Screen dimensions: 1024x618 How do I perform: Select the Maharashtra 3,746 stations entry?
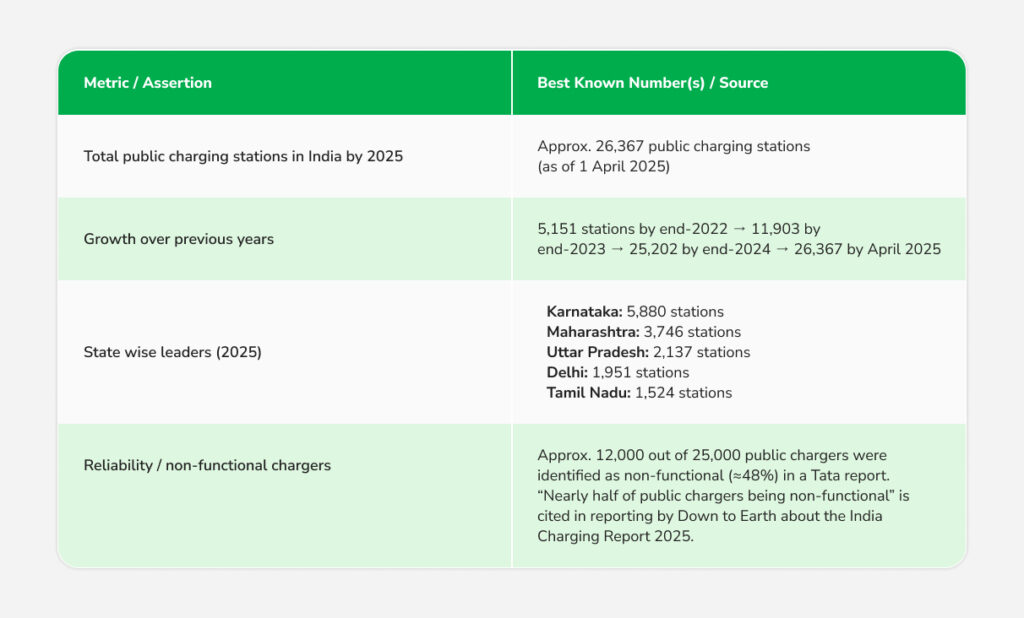tap(643, 332)
